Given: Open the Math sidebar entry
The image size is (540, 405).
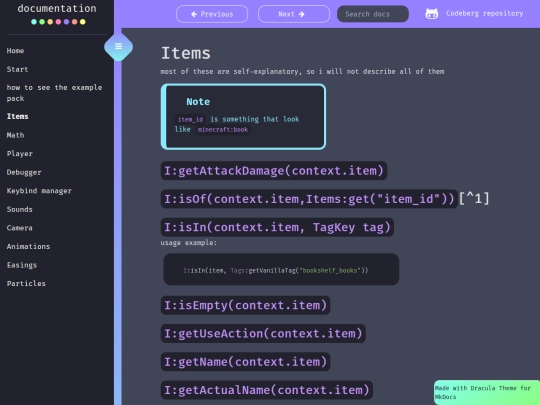Looking at the screenshot, I should pos(15,135).
